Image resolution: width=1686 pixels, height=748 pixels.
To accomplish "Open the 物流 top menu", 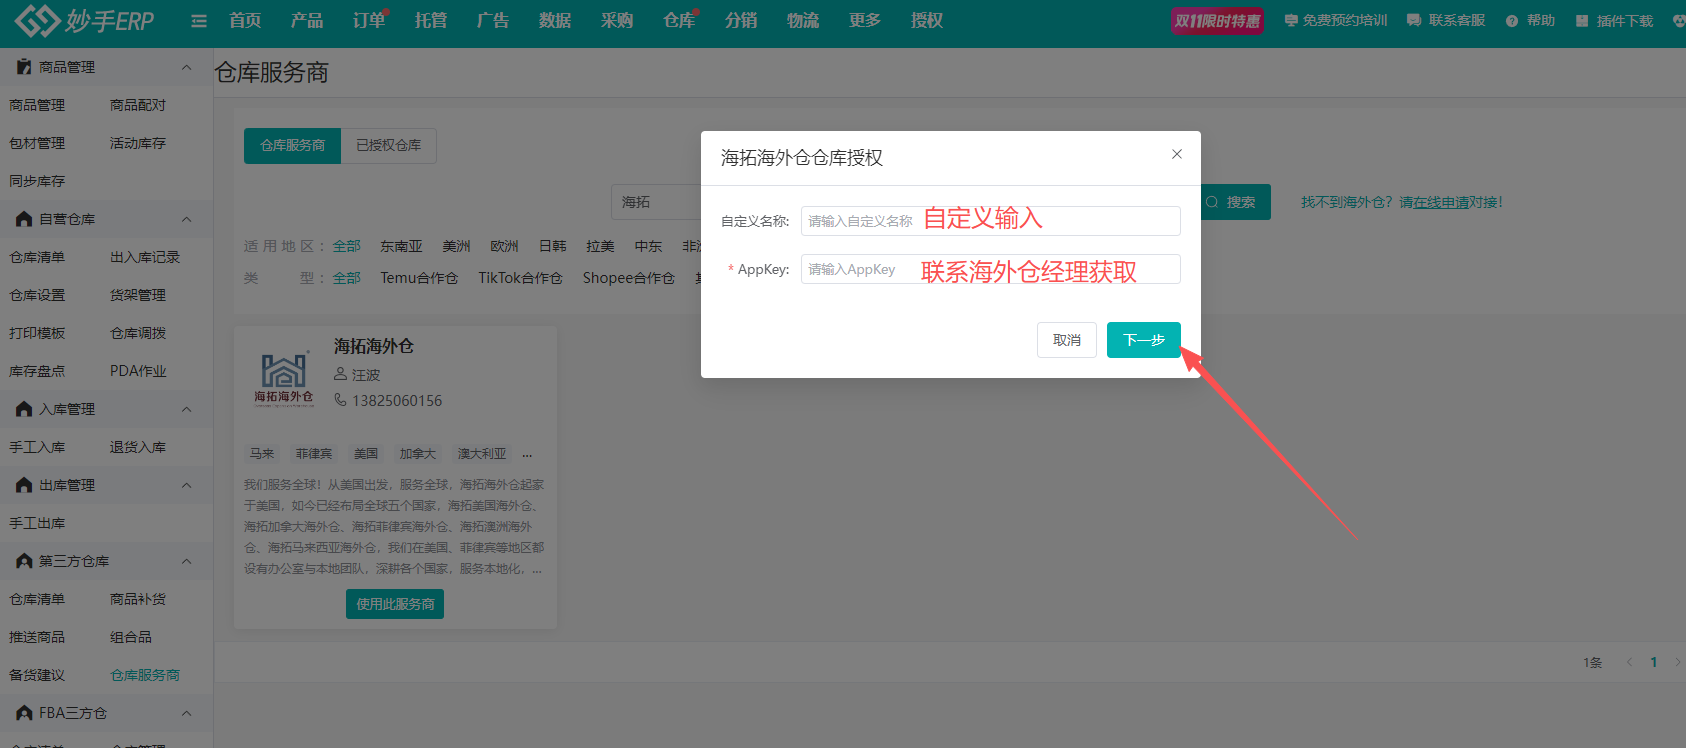I will point(803,20).
